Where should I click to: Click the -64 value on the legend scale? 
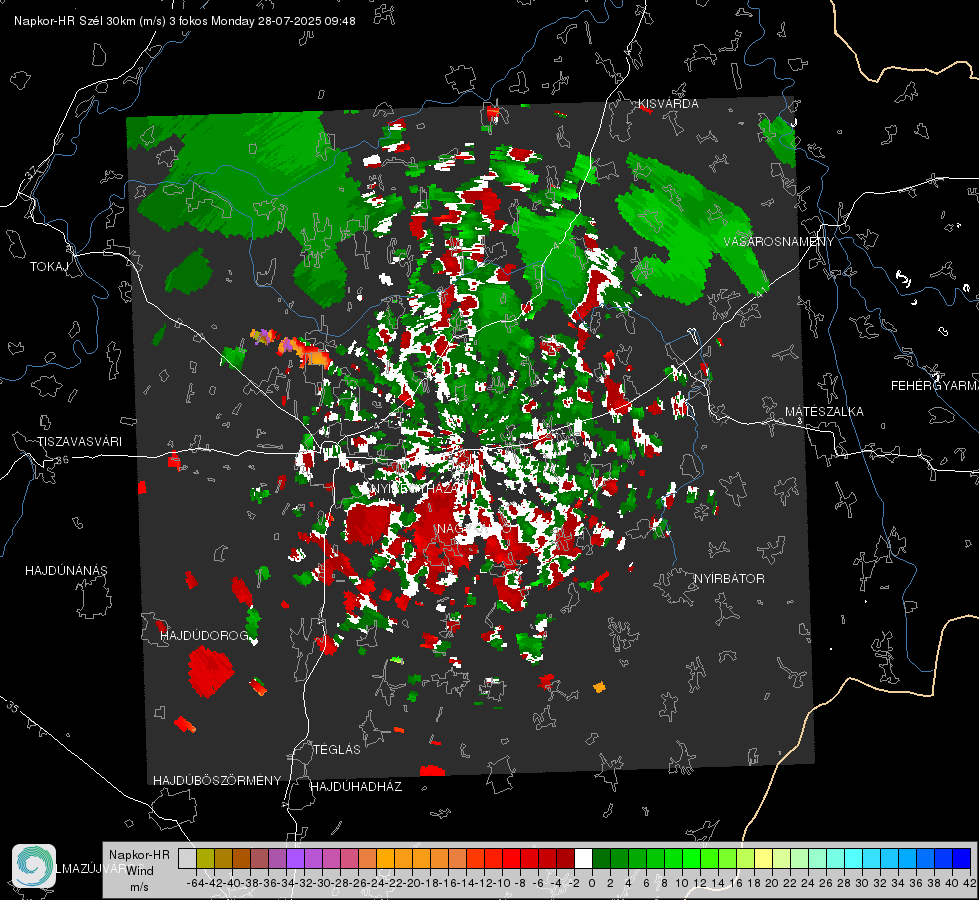pos(196,883)
